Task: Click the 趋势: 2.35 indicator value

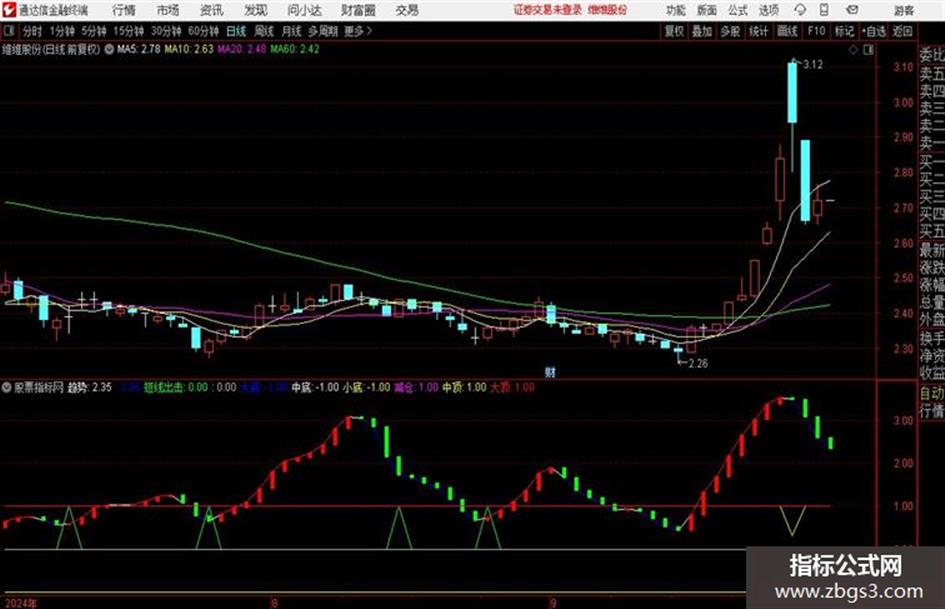Action: (x=89, y=387)
